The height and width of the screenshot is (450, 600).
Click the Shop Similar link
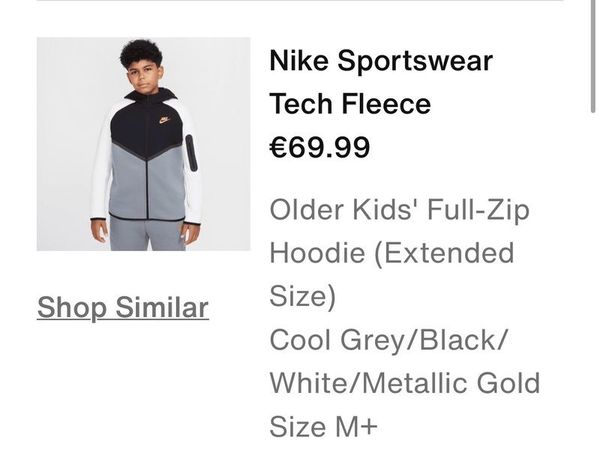click(123, 307)
